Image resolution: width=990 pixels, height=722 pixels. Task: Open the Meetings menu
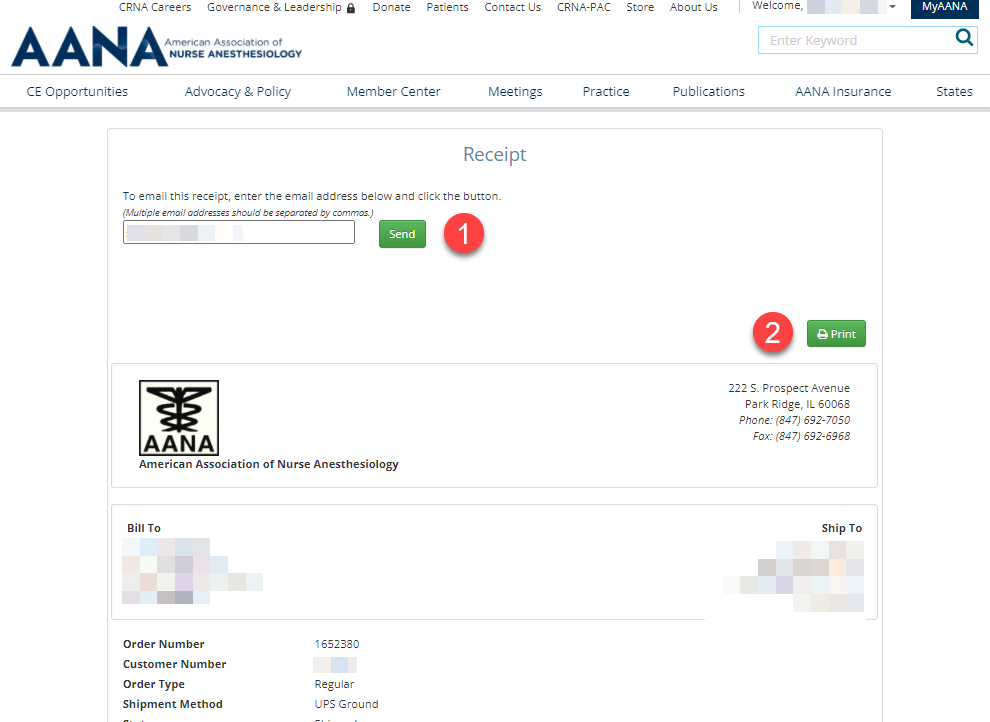515,92
